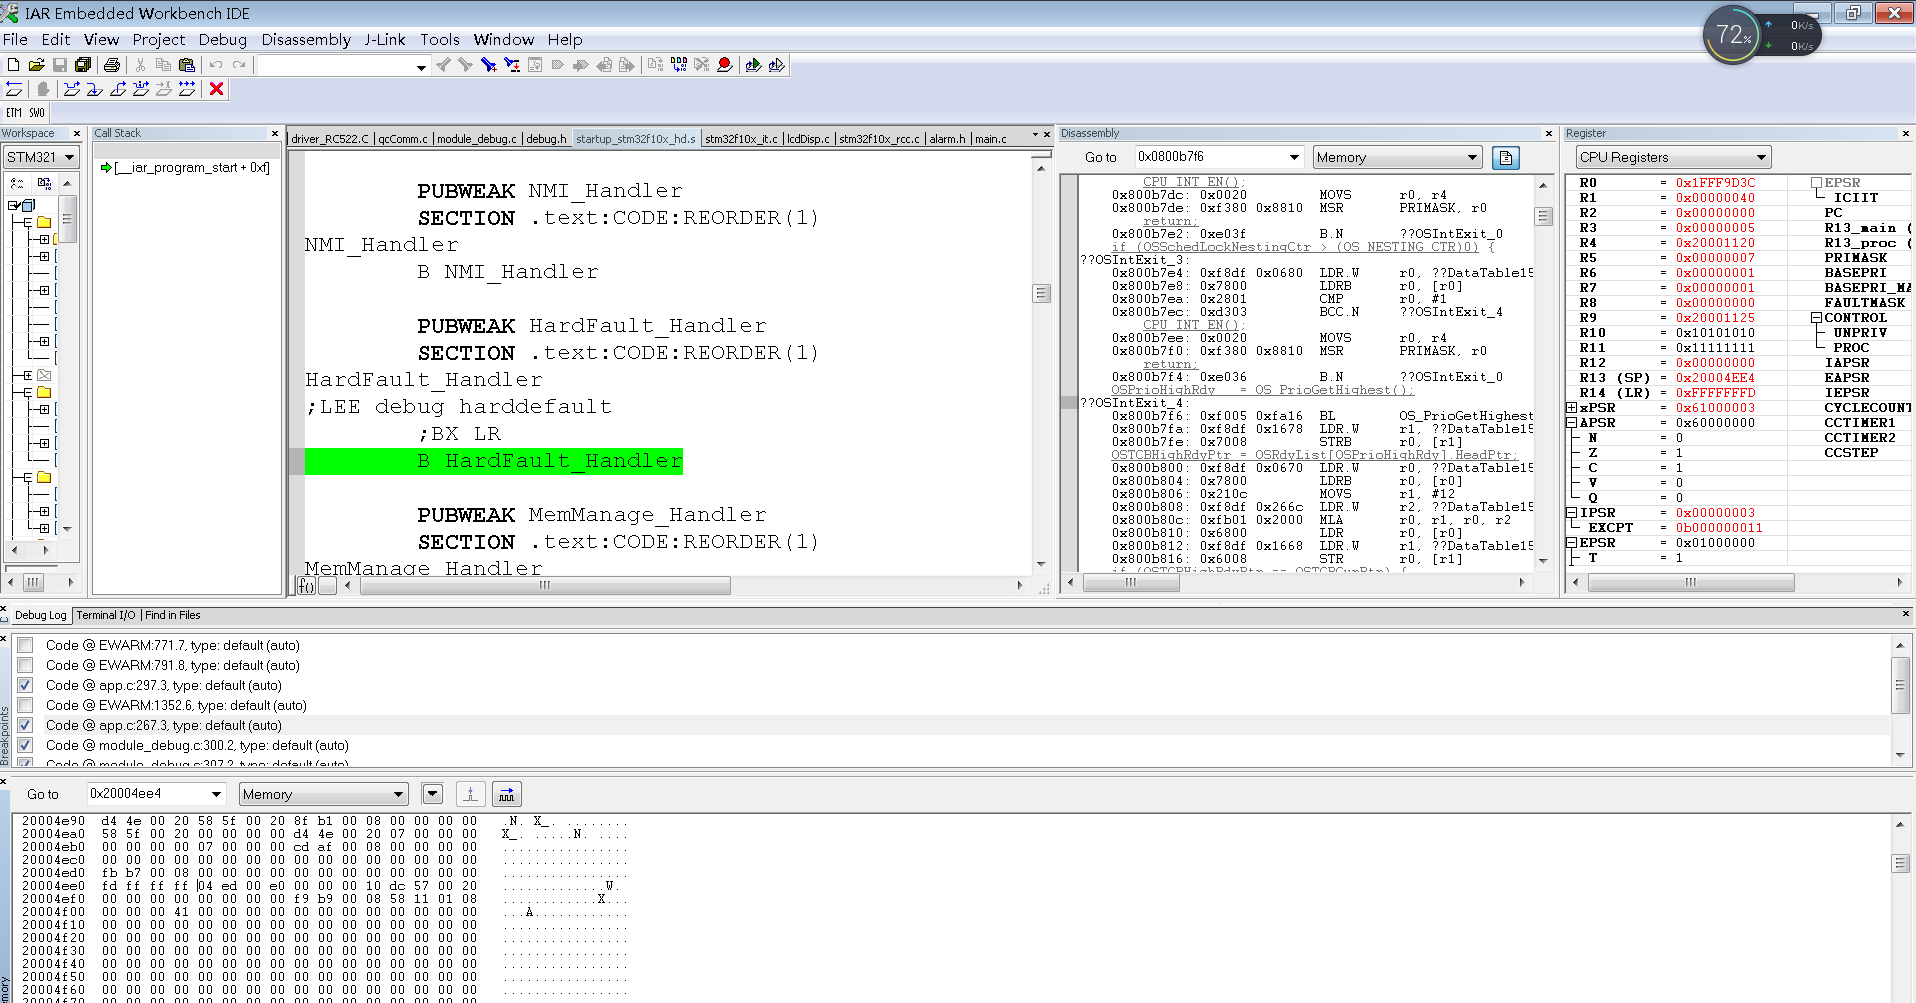Paste from clipboard using the Paste icon
1916x1003 pixels.
click(186, 65)
